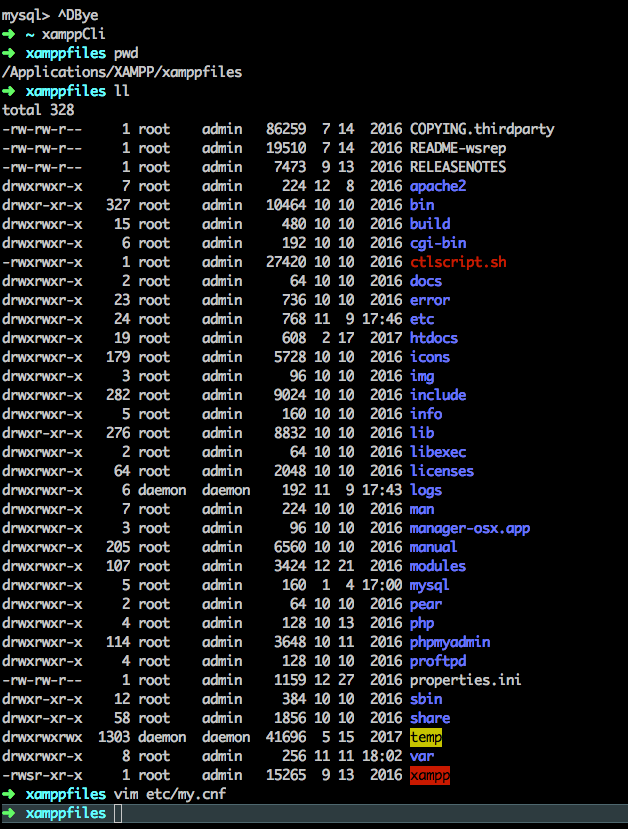
Task: Click the htdocs directory name
Action: pyautogui.click(x=433, y=338)
